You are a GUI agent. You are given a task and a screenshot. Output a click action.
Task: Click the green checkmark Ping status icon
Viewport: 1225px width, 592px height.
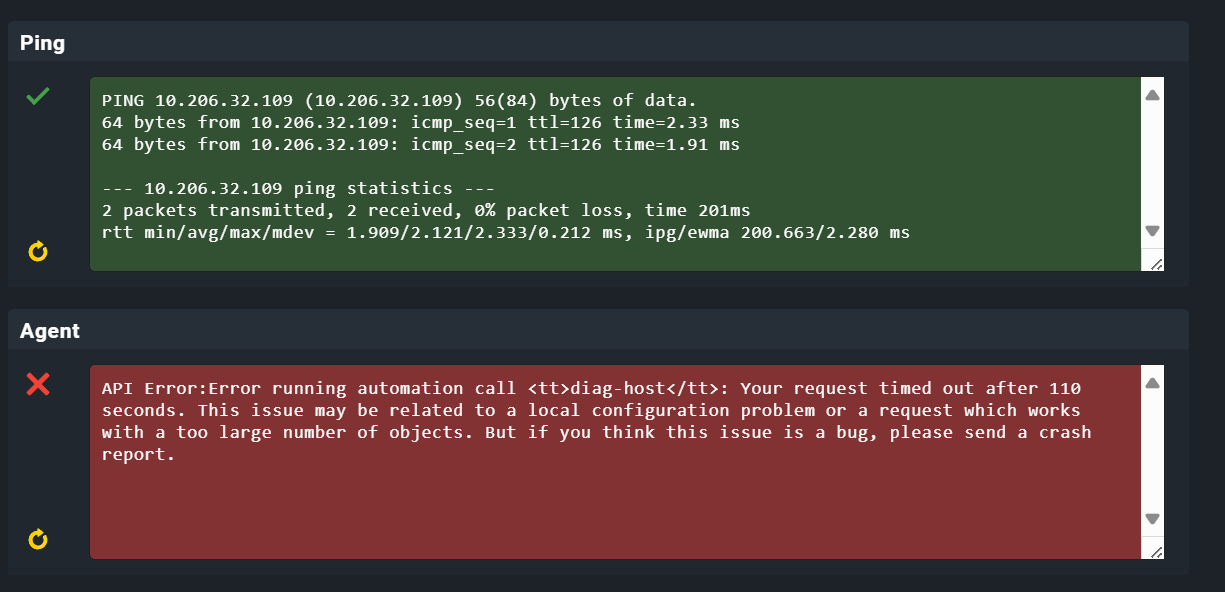(x=38, y=96)
